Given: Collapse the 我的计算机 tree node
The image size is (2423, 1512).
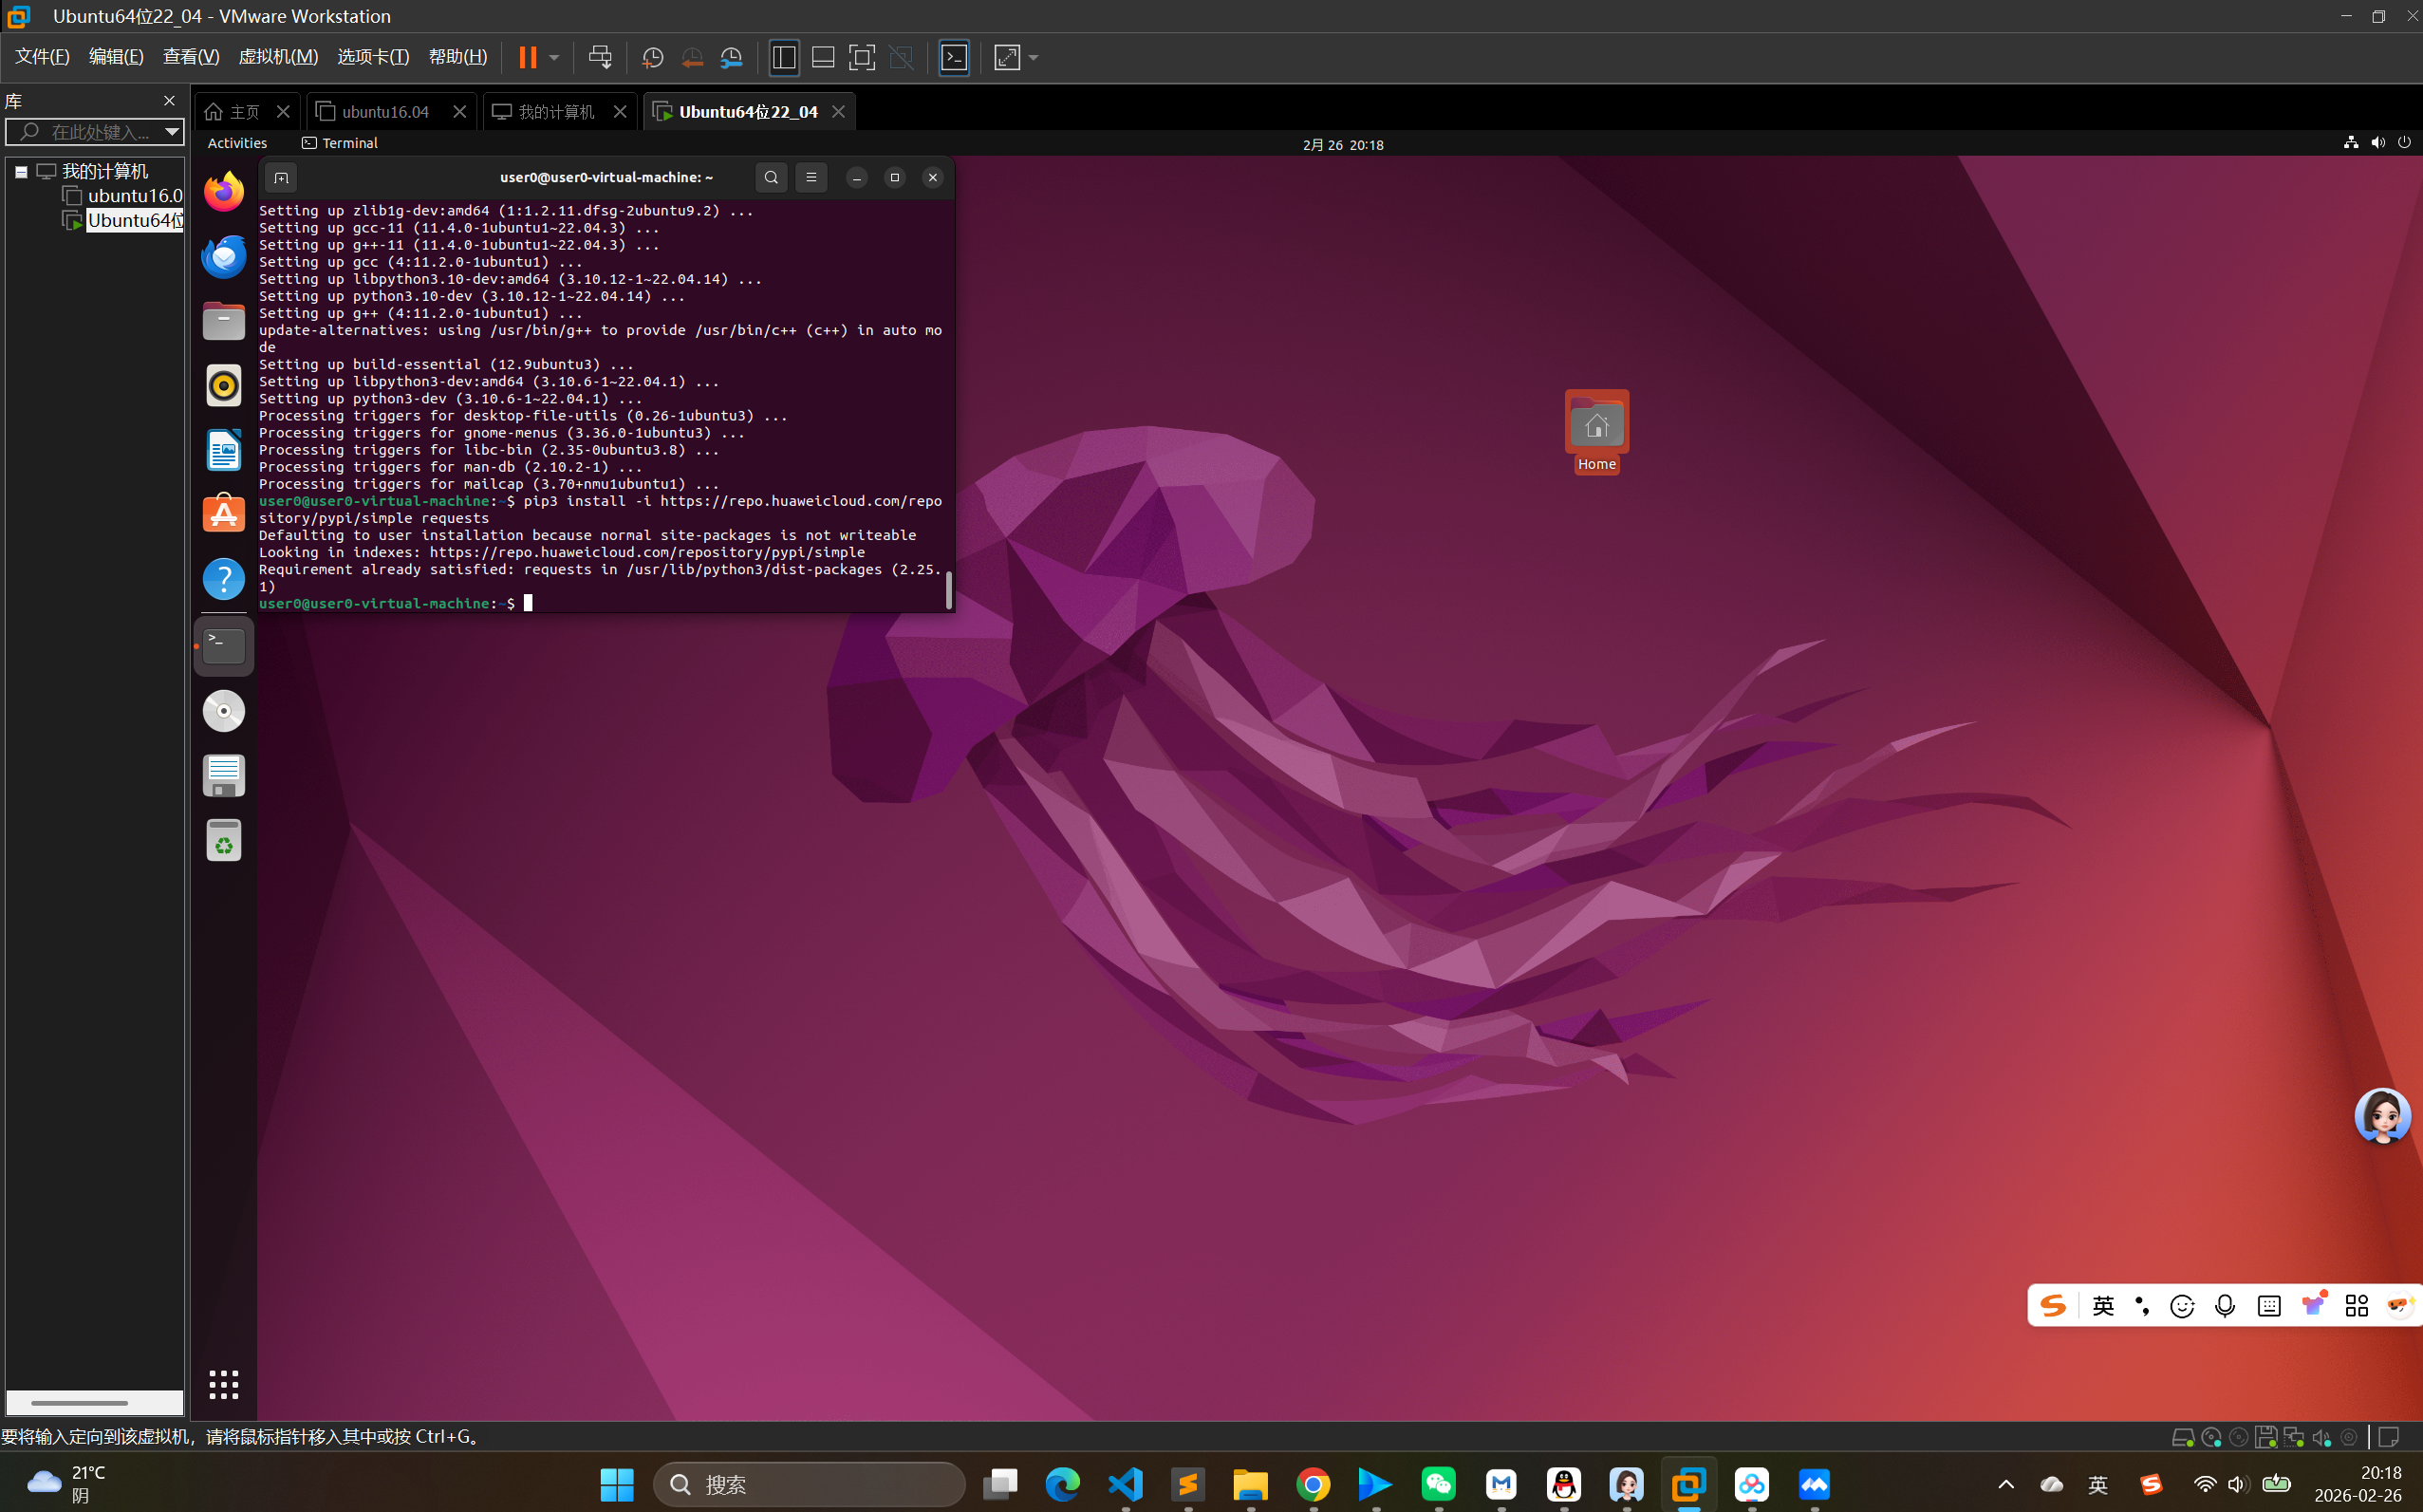Looking at the screenshot, I should click(x=21, y=171).
